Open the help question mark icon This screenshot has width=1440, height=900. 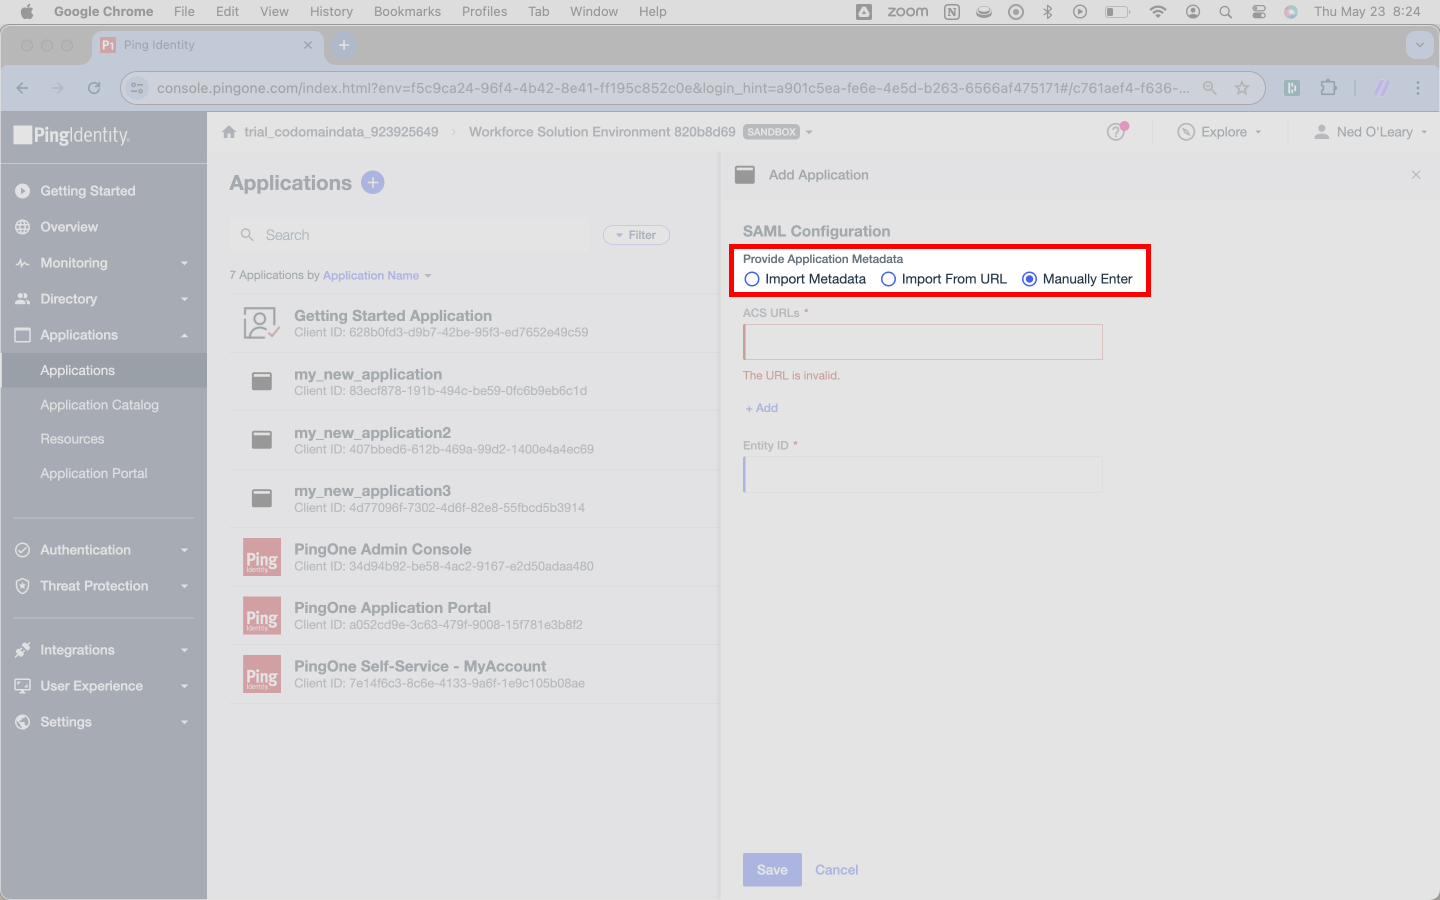coord(1117,132)
